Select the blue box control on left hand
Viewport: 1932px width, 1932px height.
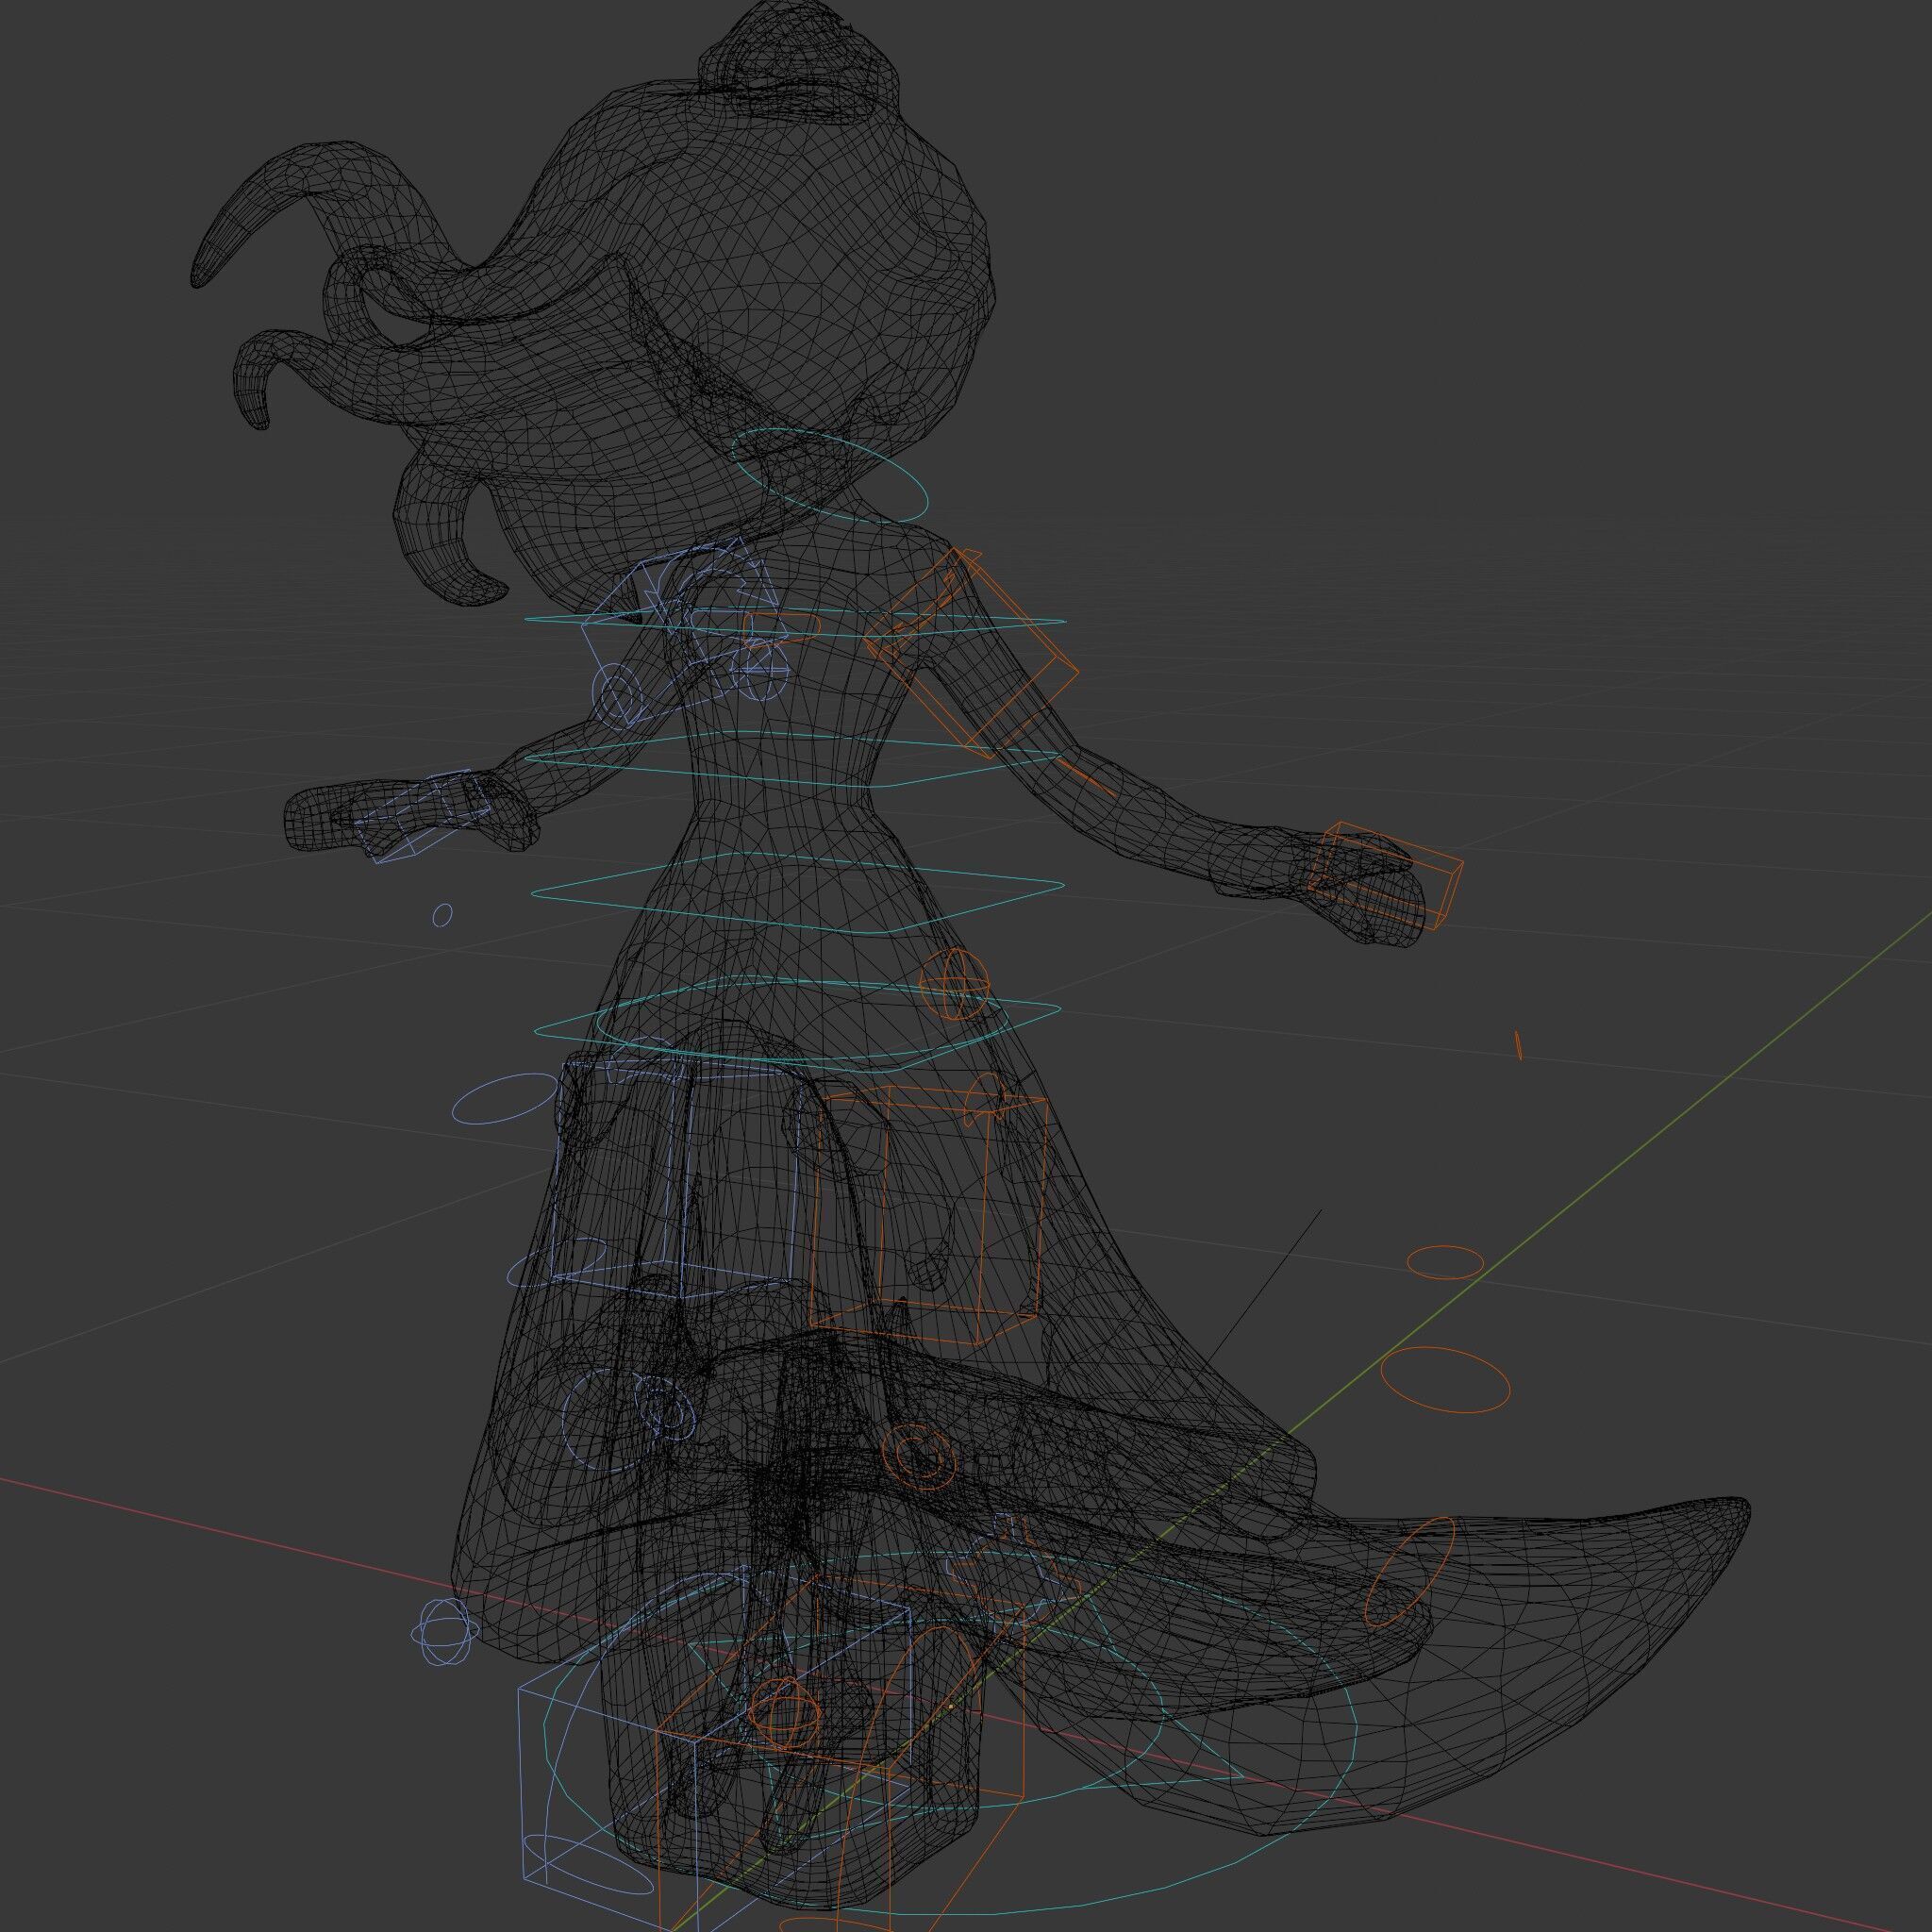pos(422,816)
